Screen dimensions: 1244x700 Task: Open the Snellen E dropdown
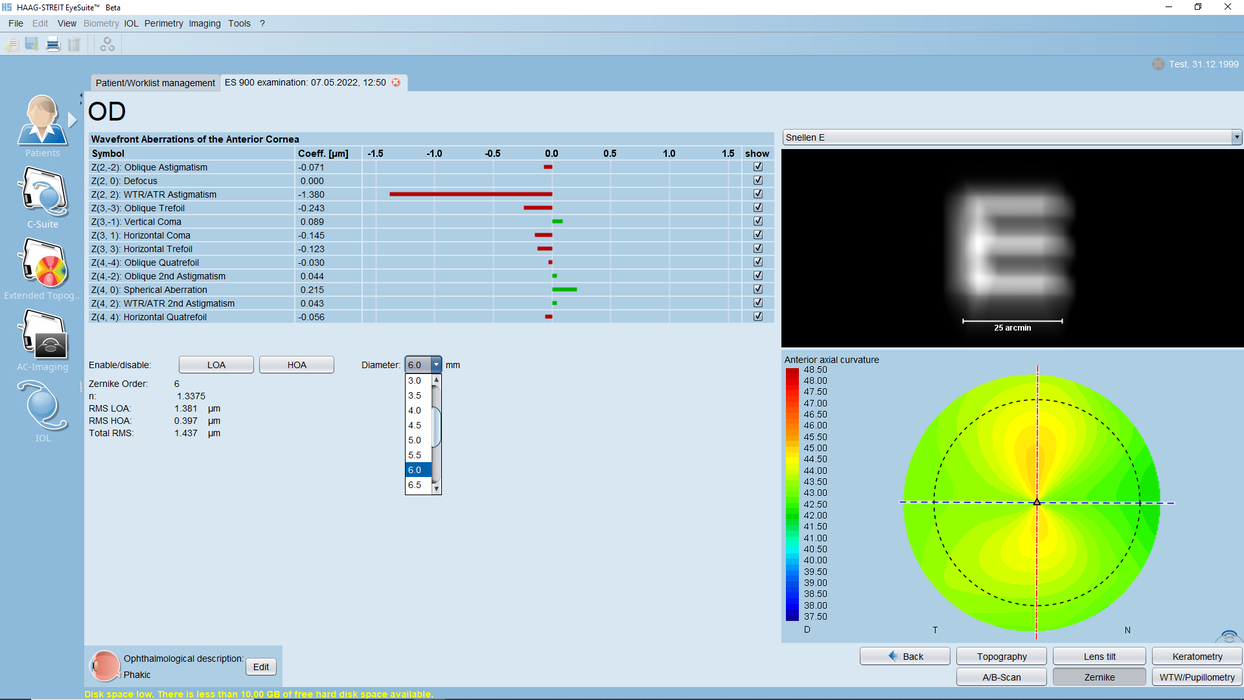tap(1236, 137)
